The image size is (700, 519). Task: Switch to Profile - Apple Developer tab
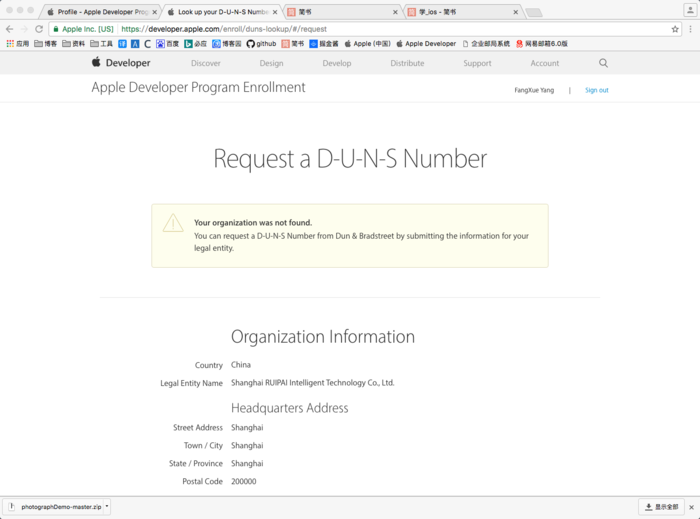coord(98,12)
